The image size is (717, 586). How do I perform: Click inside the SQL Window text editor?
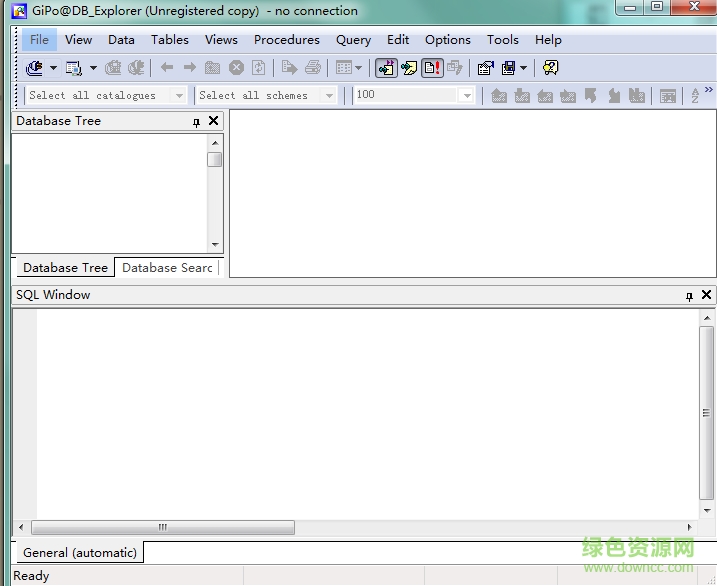pyautogui.click(x=367, y=414)
